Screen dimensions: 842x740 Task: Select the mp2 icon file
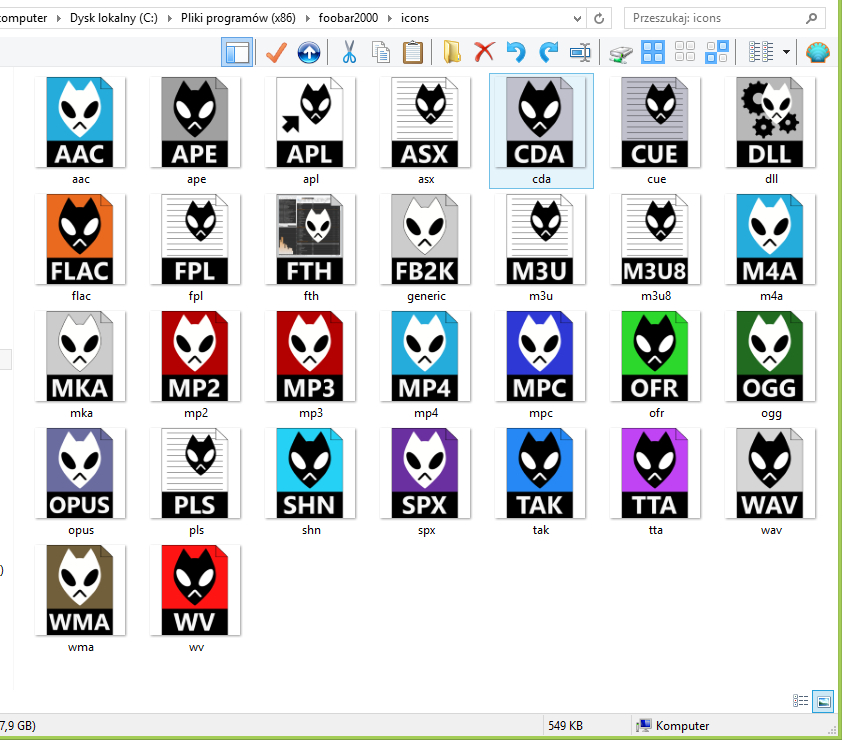(195, 365)
